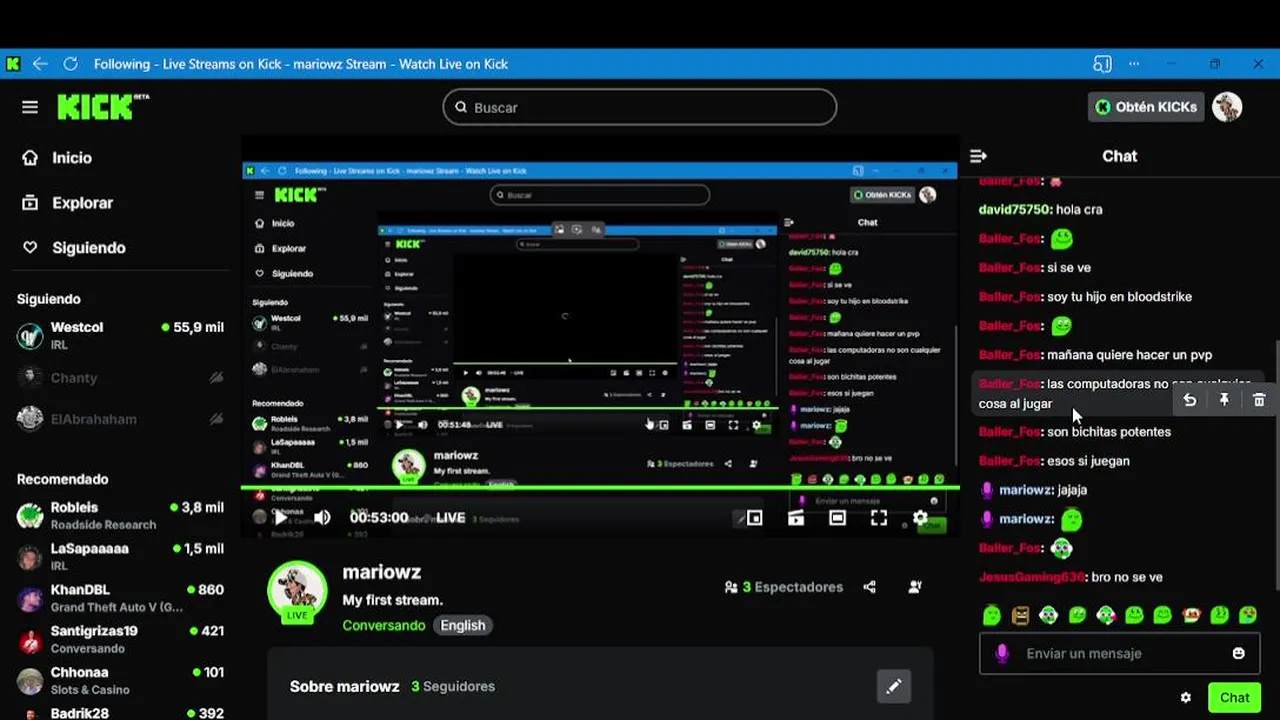This screenshot has height=720, width=1280.
Task: Open the mini player pop-out icon
Action: (754, 517)
